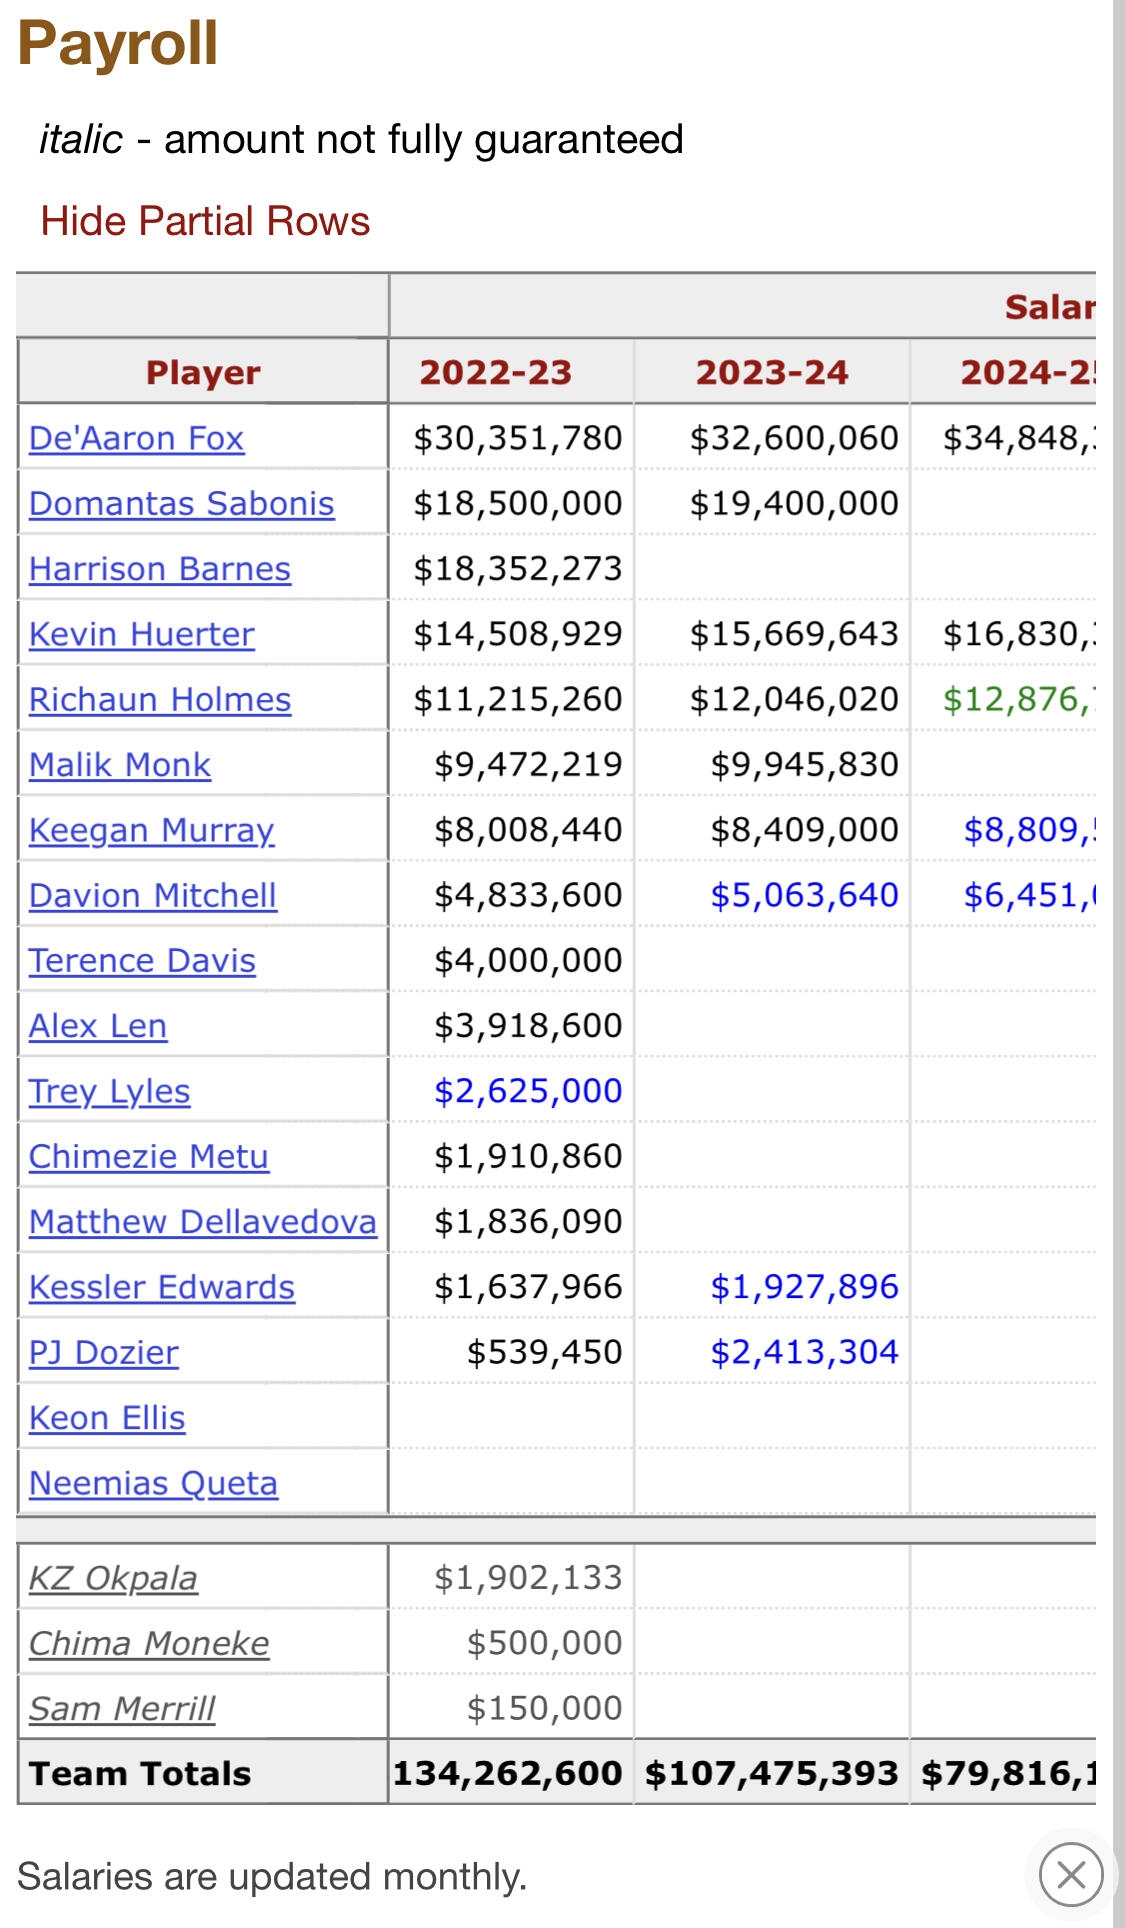Click Hide Partial Rows toggle link

tap(205, 221)
